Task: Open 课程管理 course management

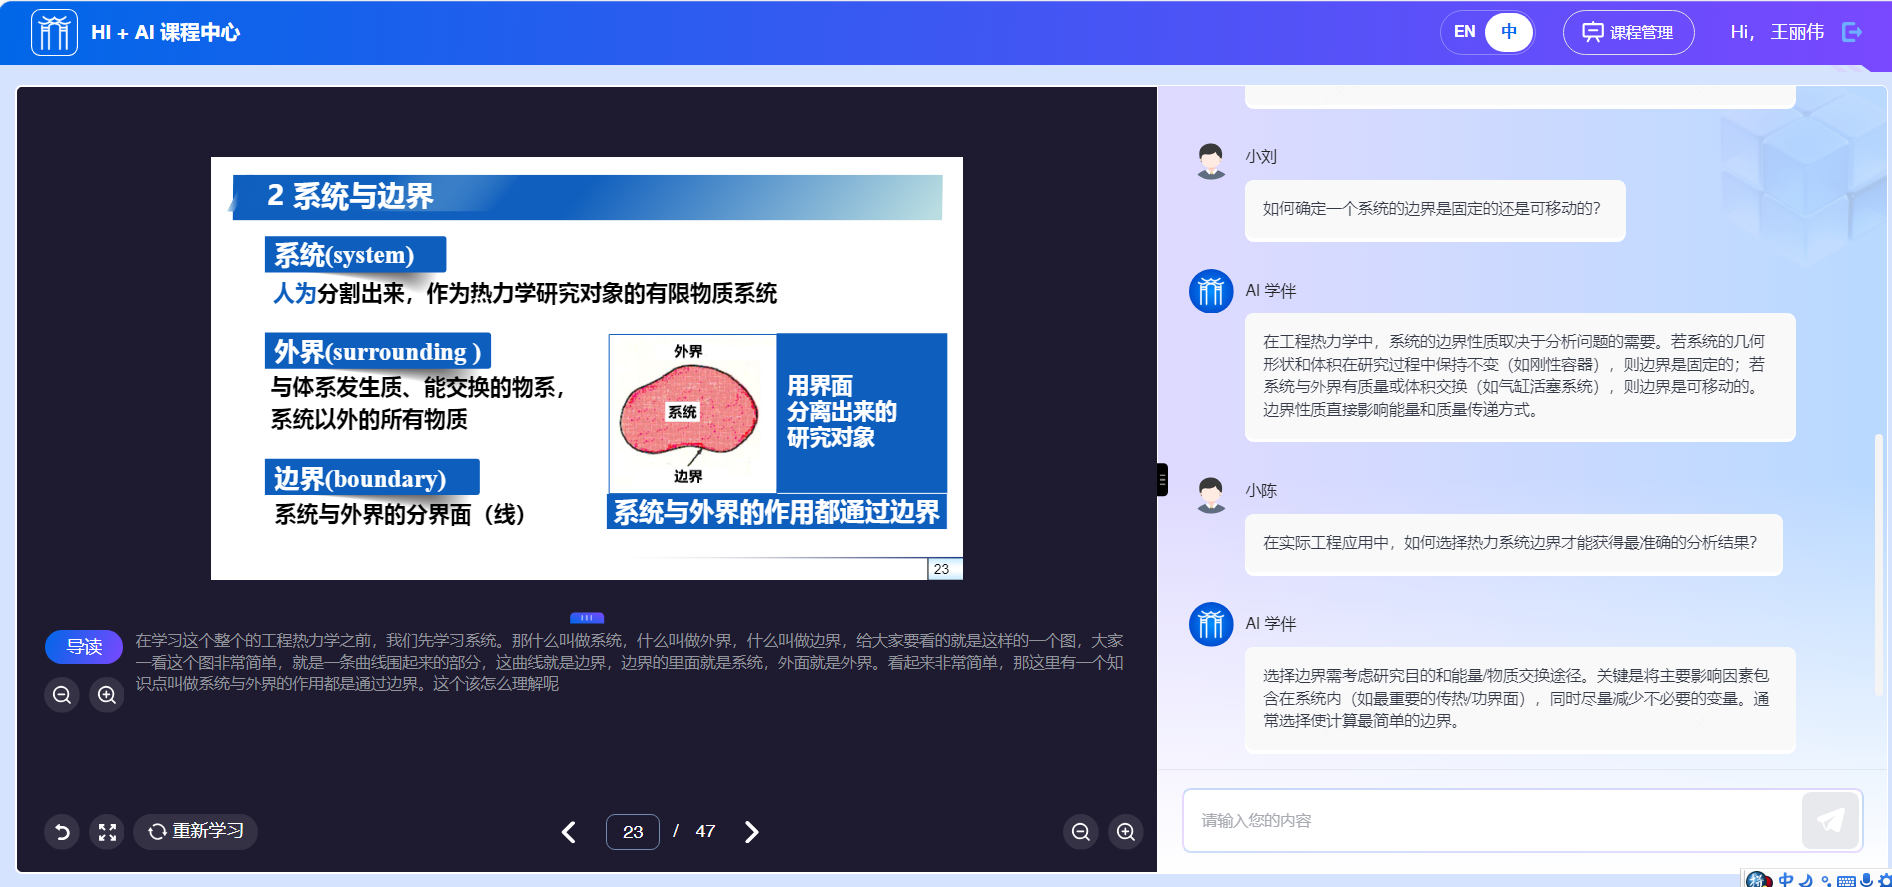Action: (1628, 33)
